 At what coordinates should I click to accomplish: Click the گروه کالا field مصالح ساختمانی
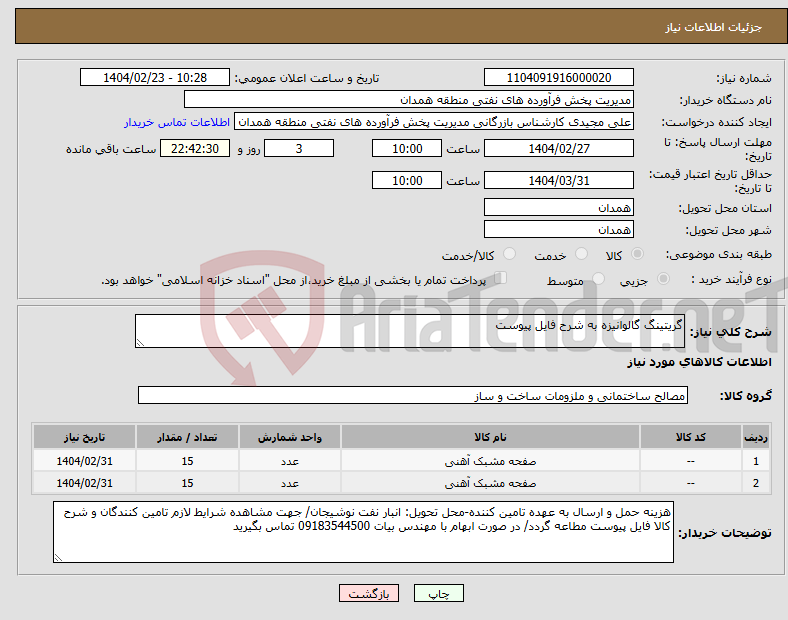click(413, 395)
